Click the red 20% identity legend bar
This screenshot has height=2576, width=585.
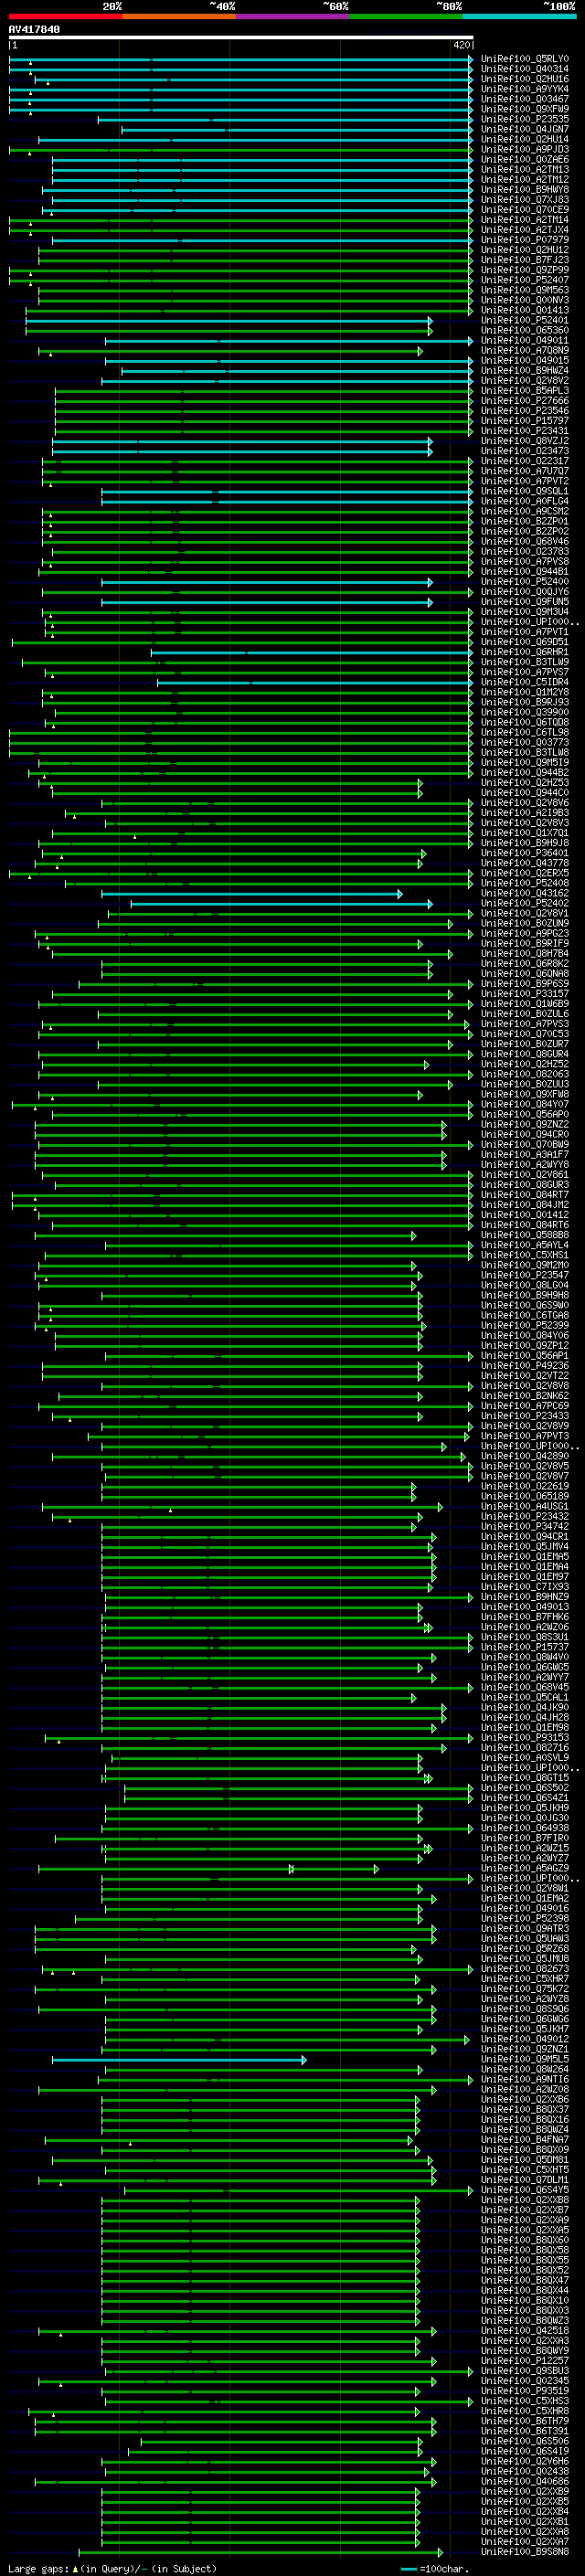[65, 16]
